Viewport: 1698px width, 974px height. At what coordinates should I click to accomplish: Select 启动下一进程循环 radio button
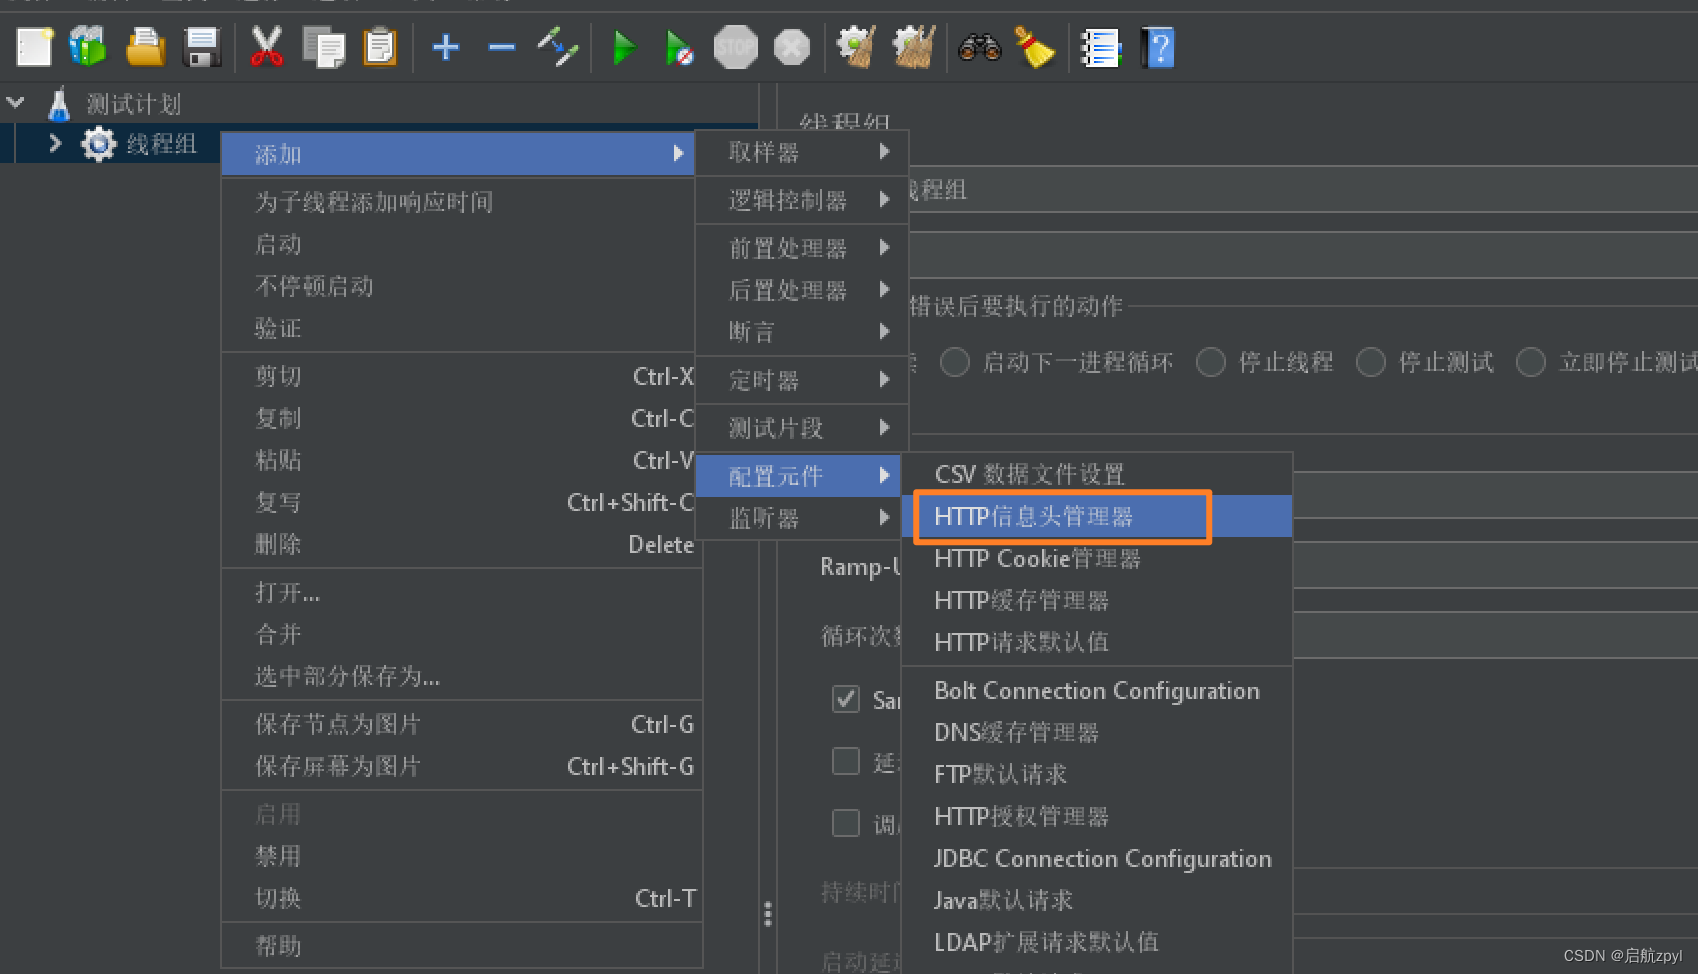pyautogui.click(x=955, y=362)
